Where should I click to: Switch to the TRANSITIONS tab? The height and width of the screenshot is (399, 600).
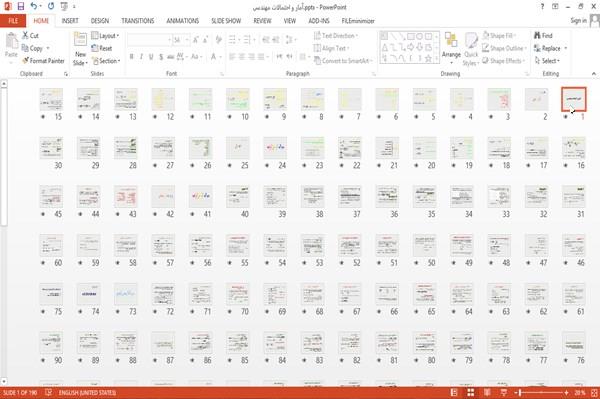coord(138,21)
